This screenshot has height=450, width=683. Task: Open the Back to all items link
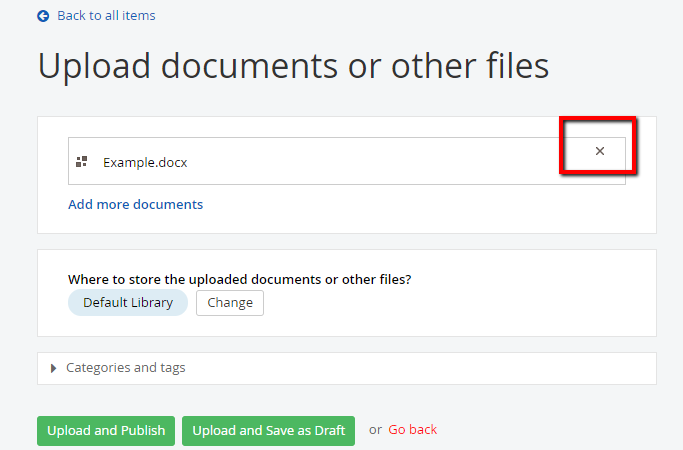tap(106, 16)
